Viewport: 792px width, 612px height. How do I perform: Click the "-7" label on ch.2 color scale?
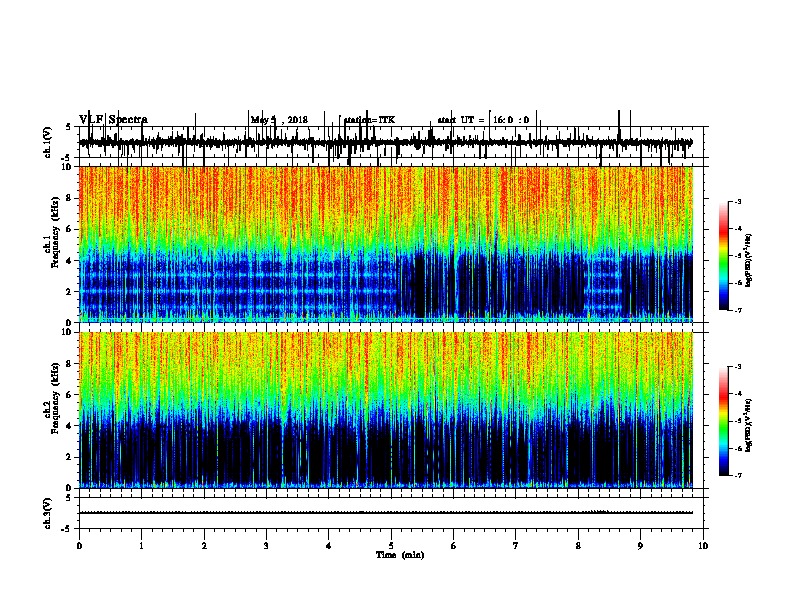pos(737,476)
